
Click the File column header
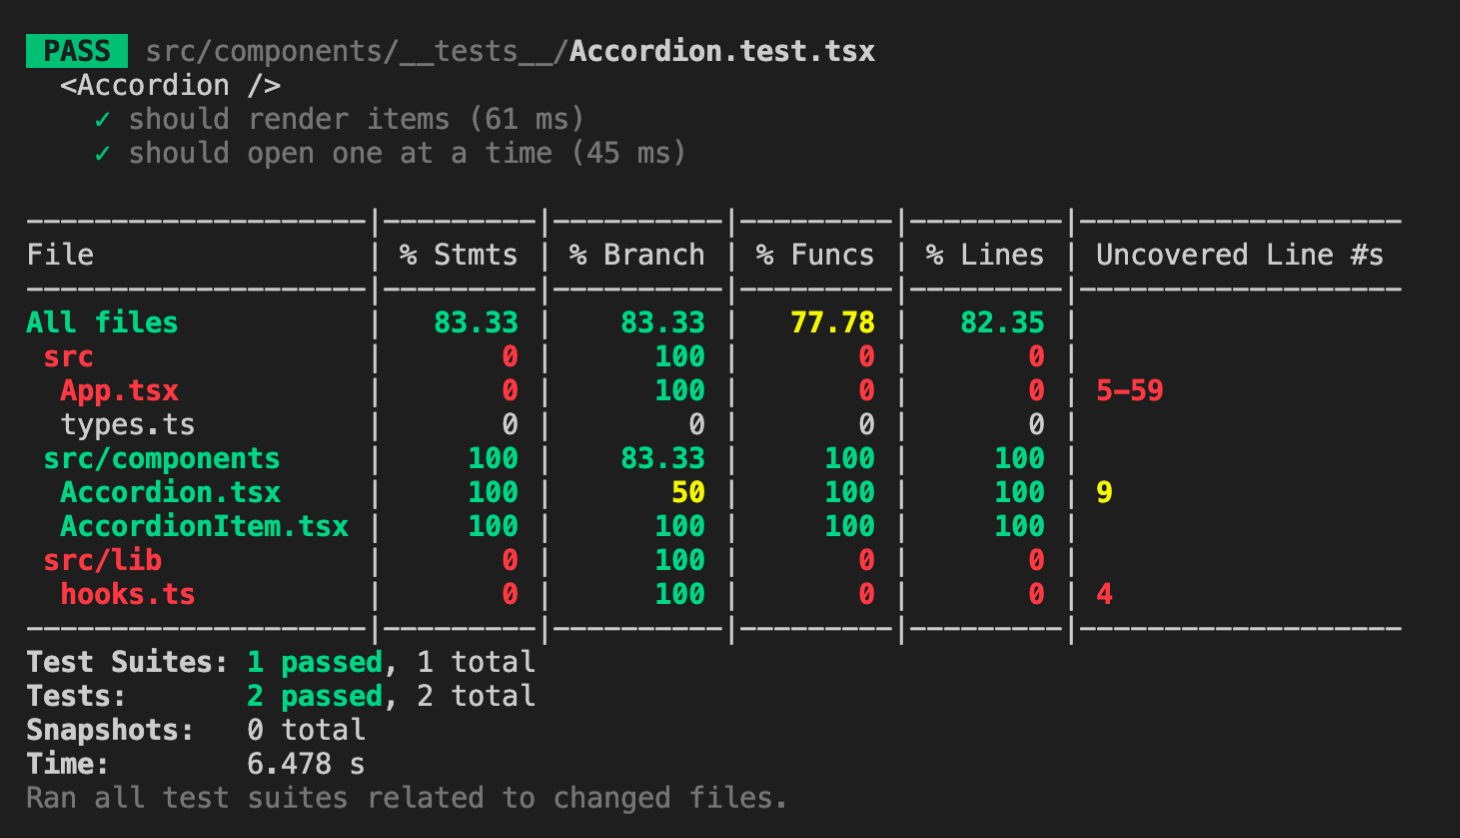[60, 255]
